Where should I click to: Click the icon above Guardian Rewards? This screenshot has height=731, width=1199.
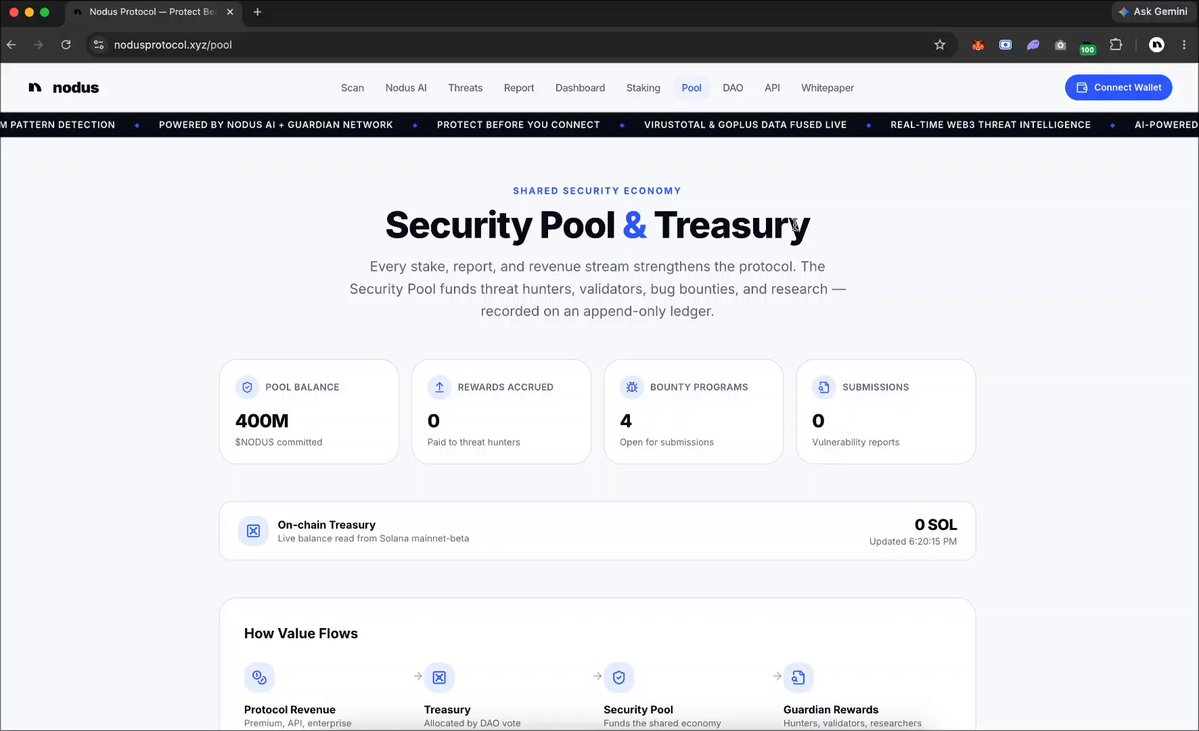[798, 677]
